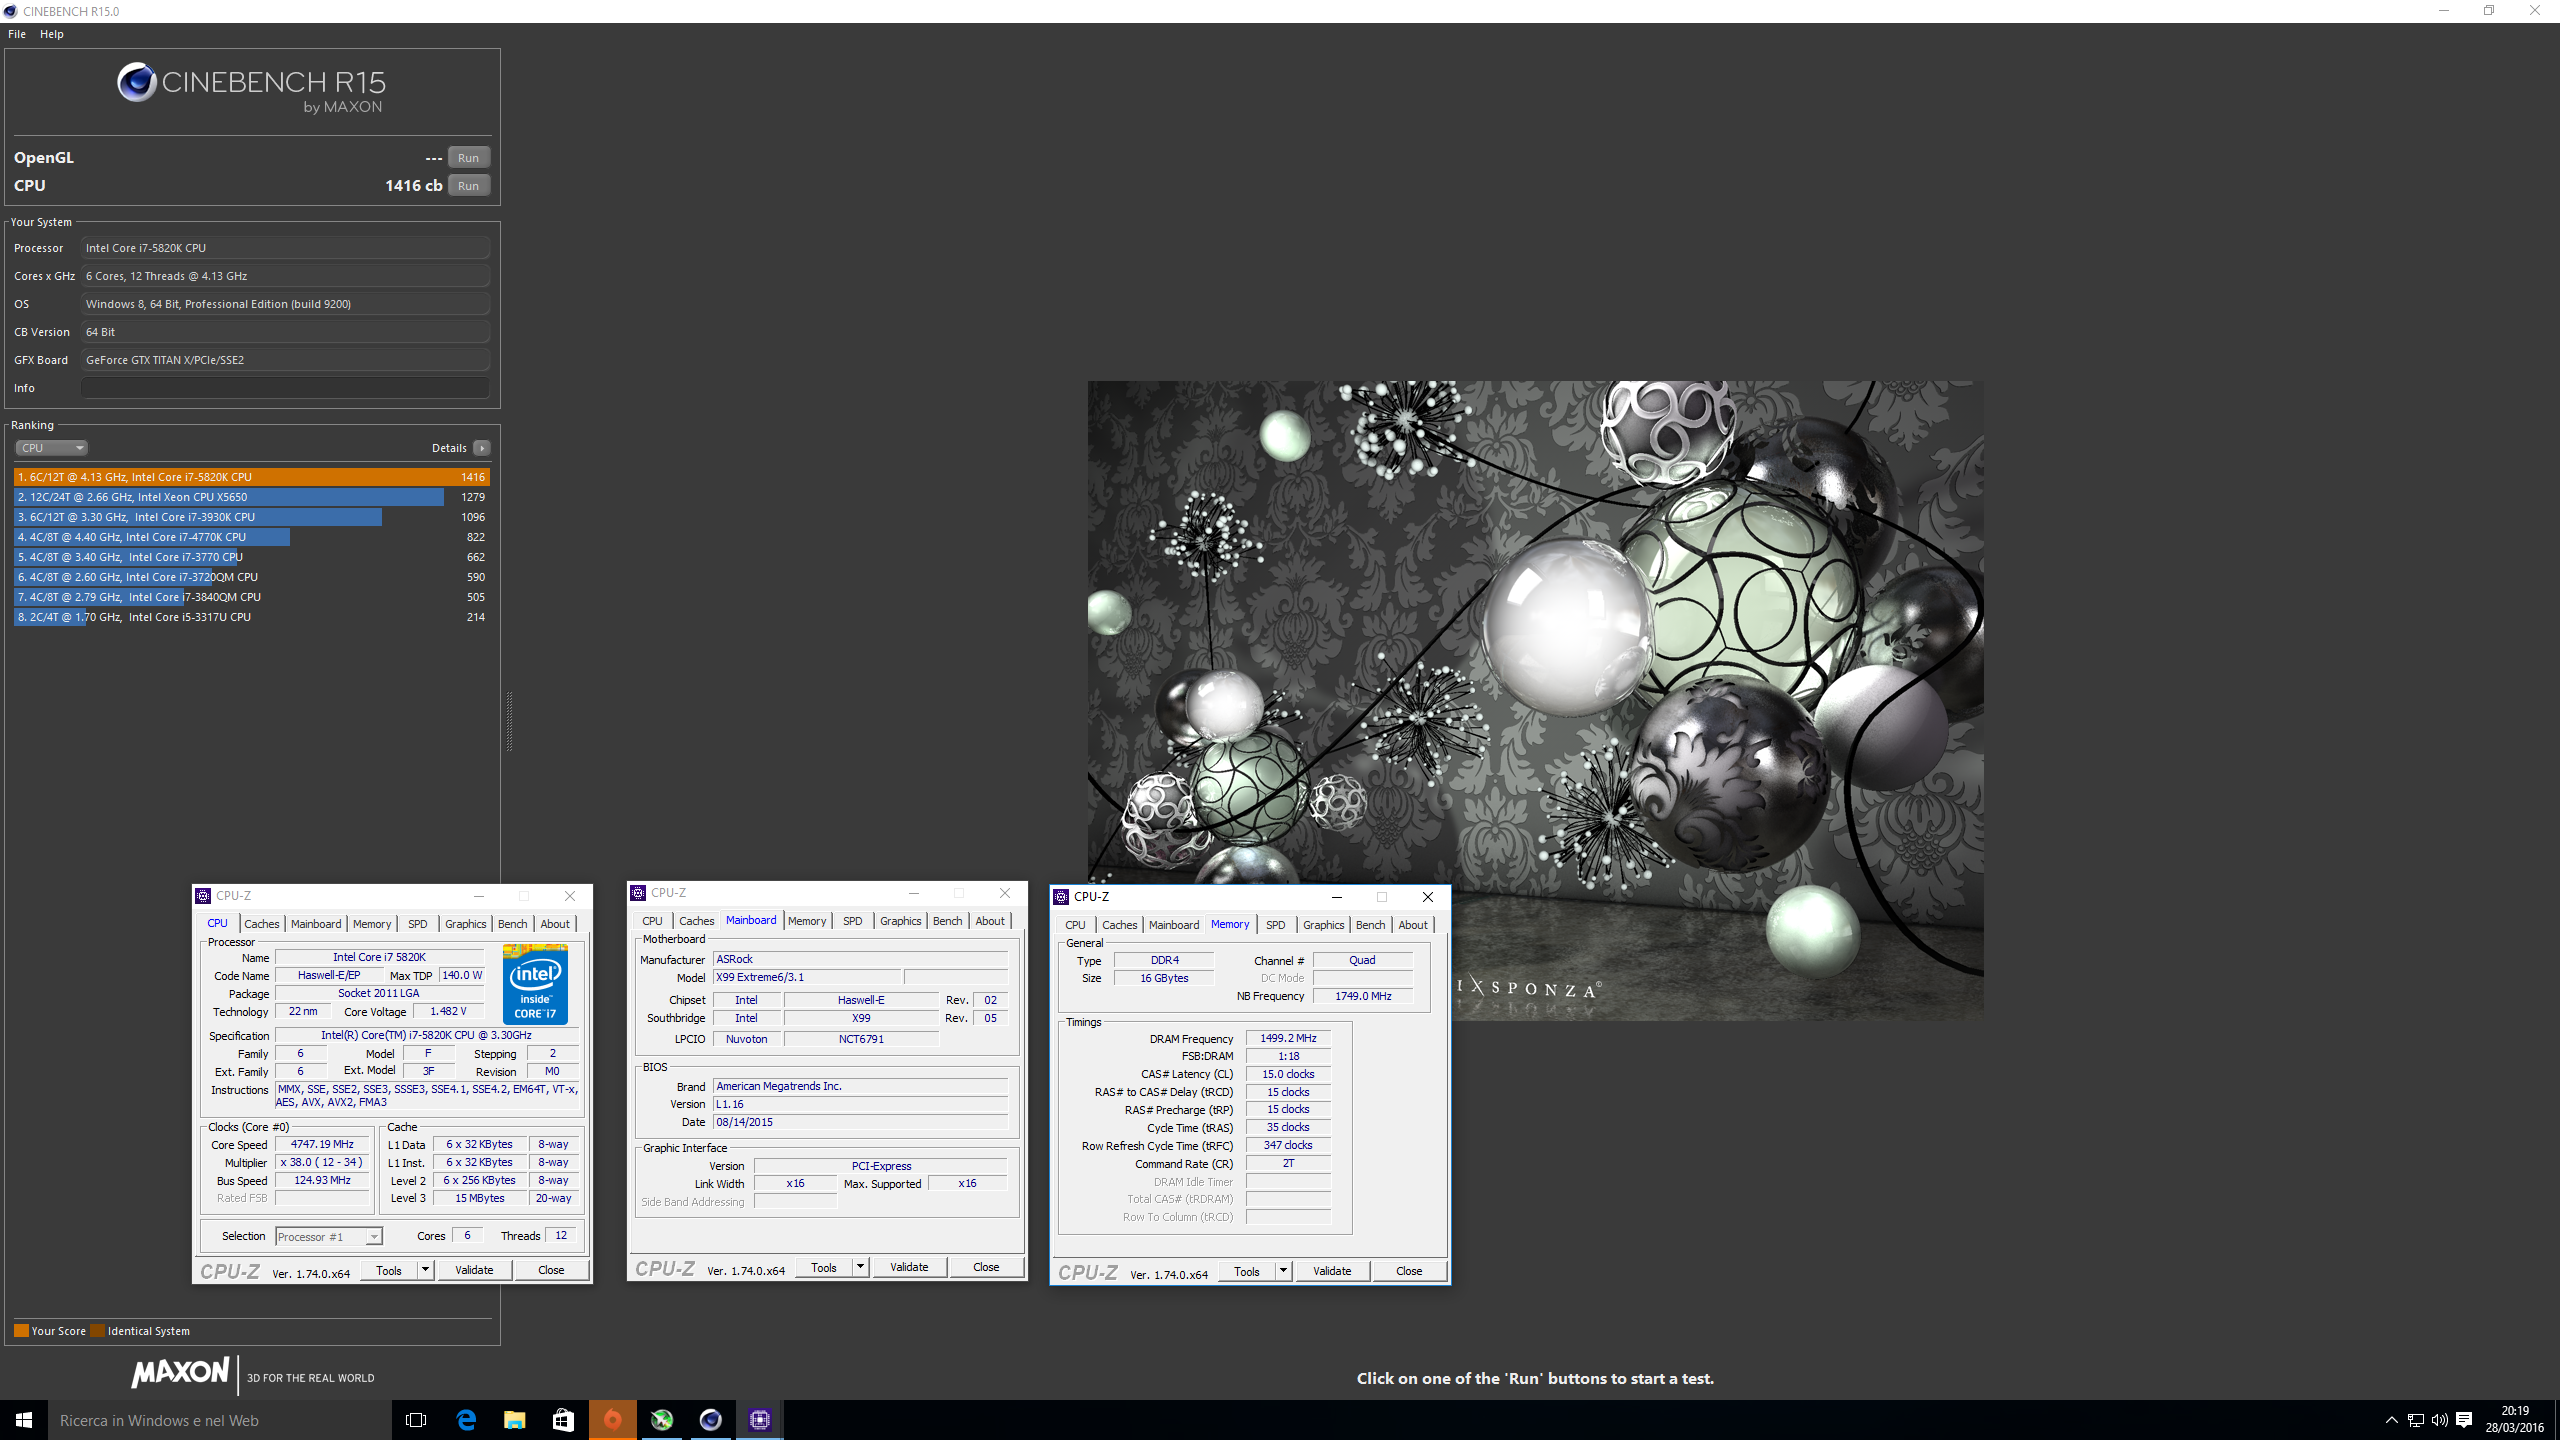Switch to CPU-Z taskbar icon
This screenshot has width=2560, height=1440.
759,1420
